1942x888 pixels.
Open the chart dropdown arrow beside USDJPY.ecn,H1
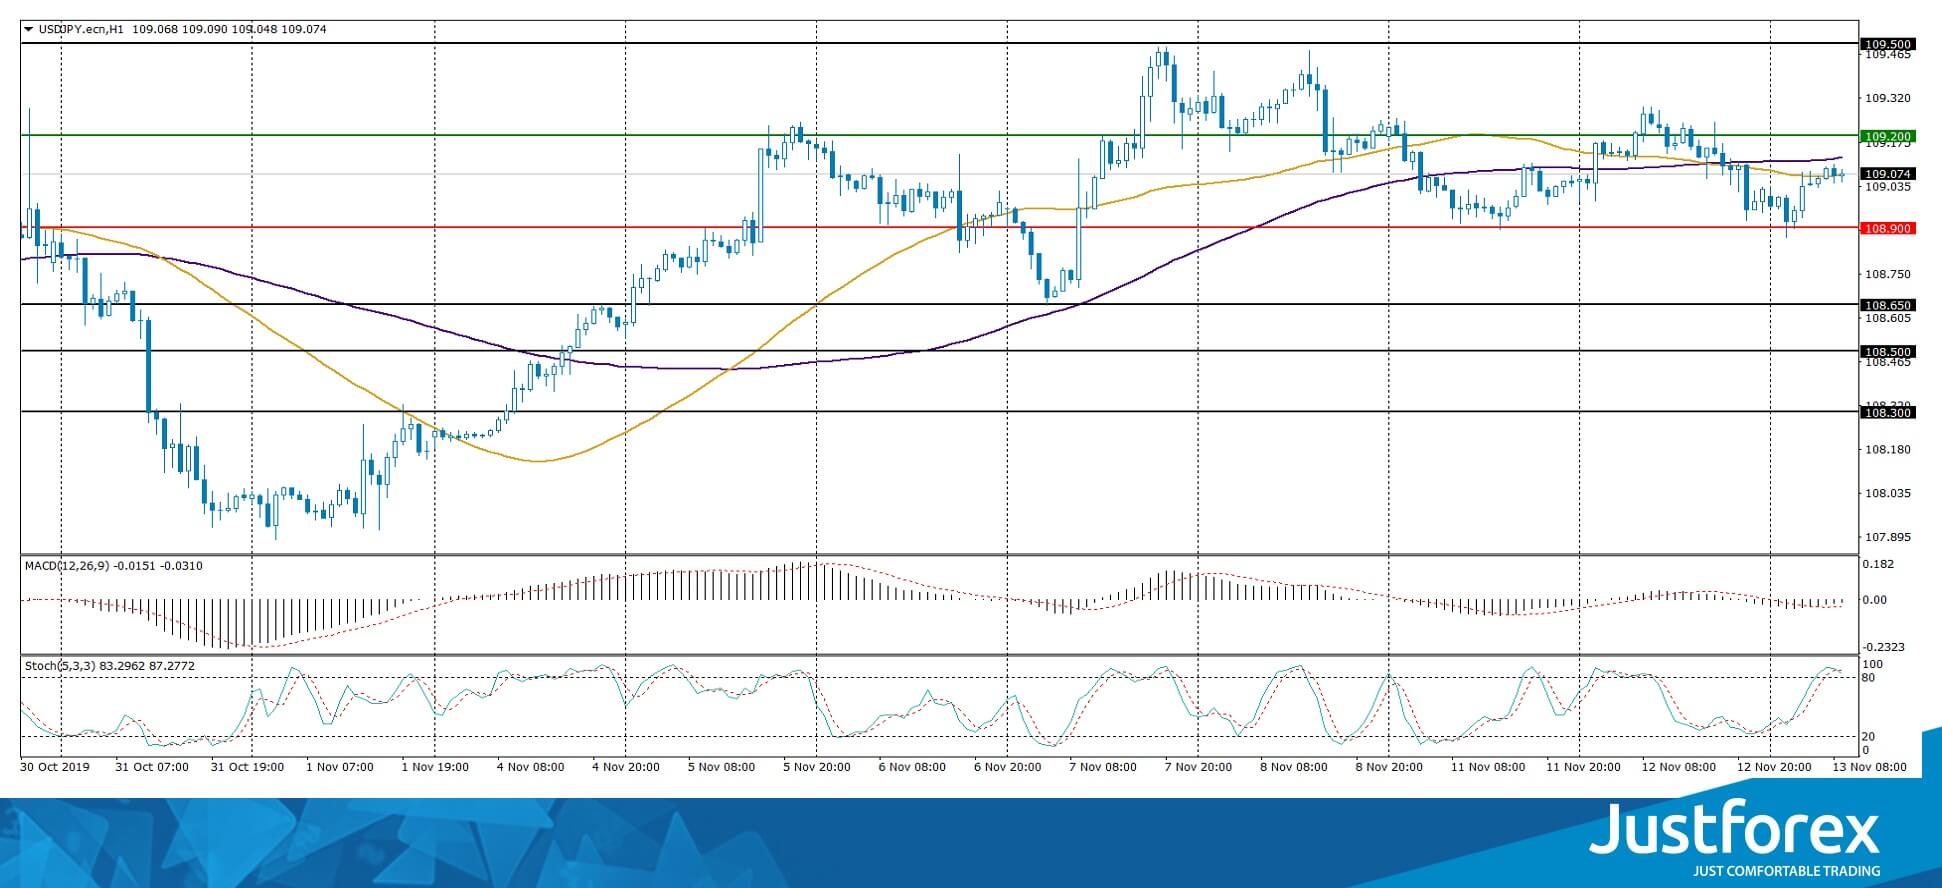[28, 30]
